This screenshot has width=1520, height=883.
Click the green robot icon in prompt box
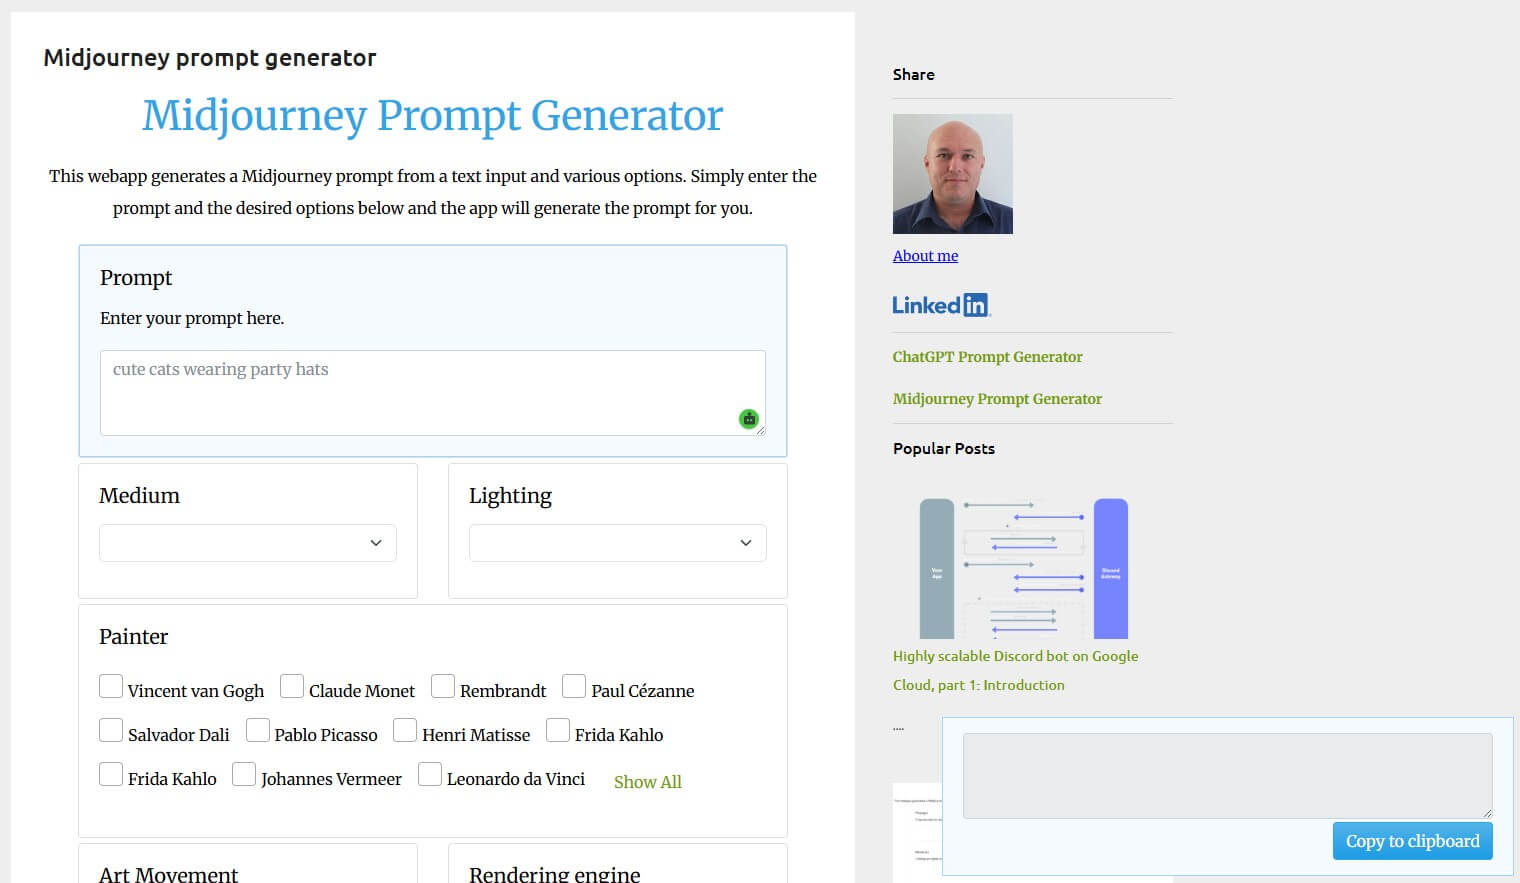point(749,419)
